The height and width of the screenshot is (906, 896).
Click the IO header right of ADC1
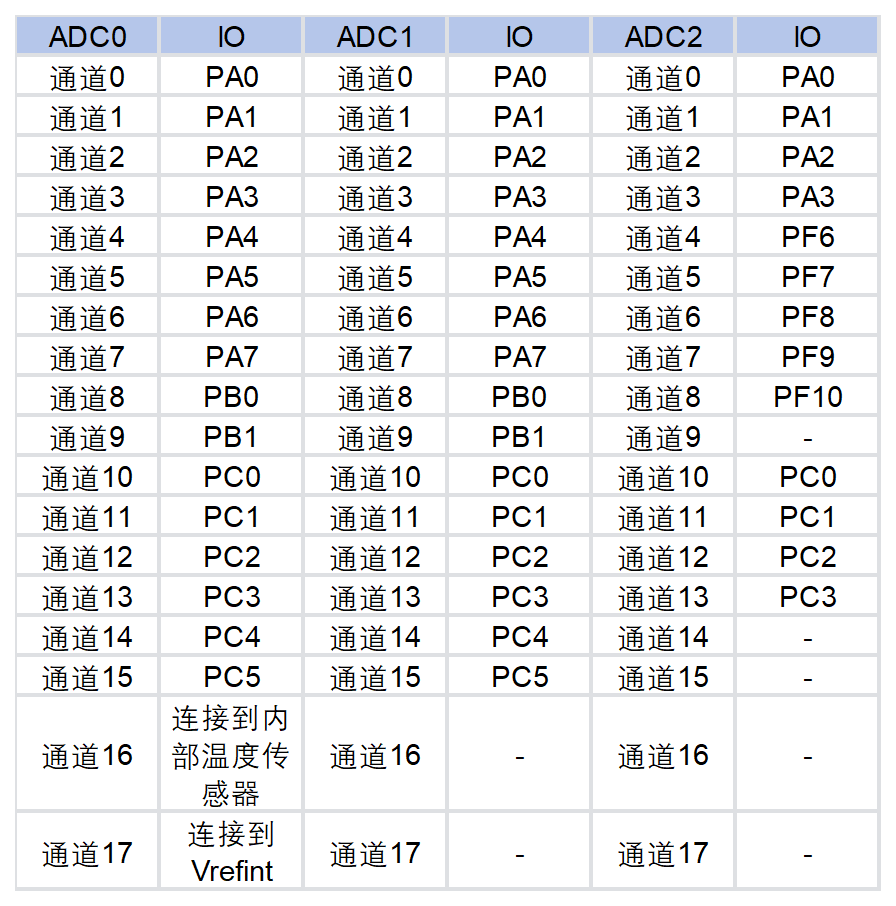519,36
